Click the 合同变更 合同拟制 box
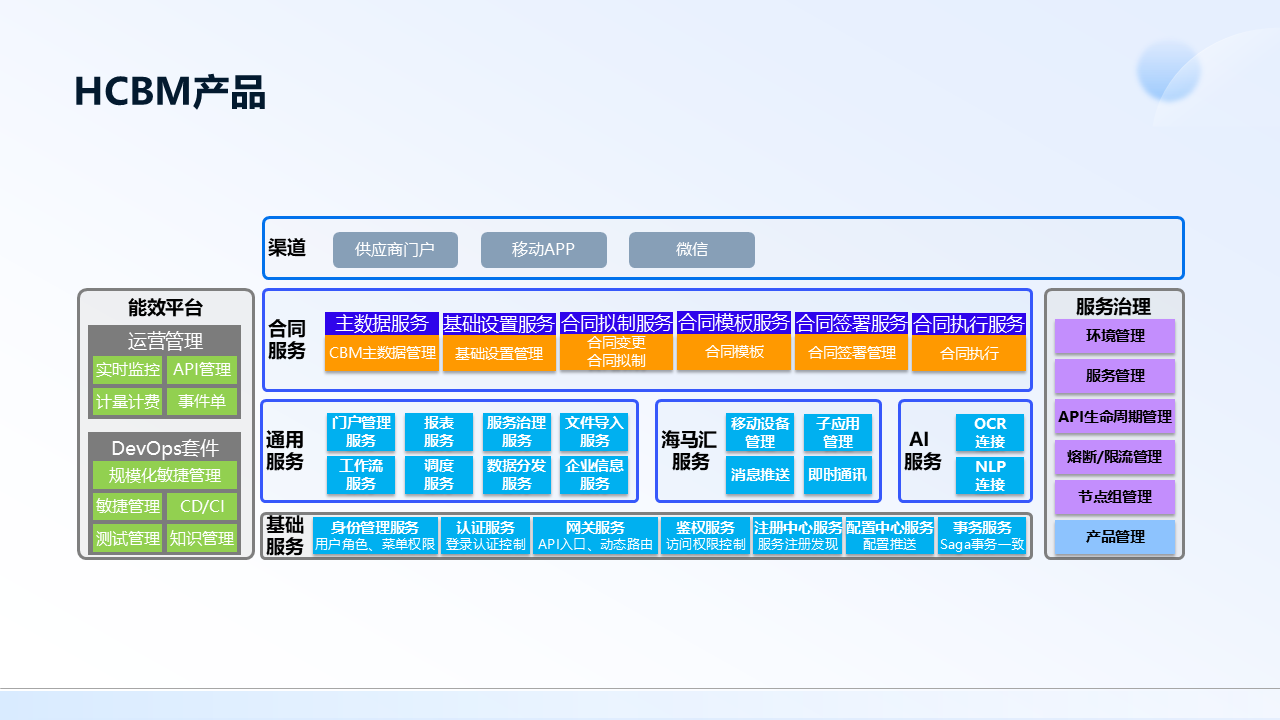Screen dimensions: 1280x720 click(x=616, y=352)
